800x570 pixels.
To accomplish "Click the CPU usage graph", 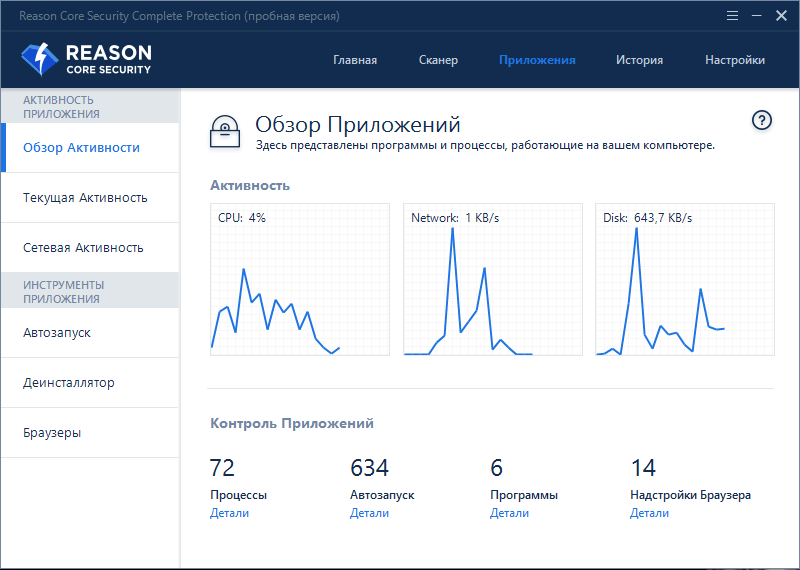I will coord(300,279).
